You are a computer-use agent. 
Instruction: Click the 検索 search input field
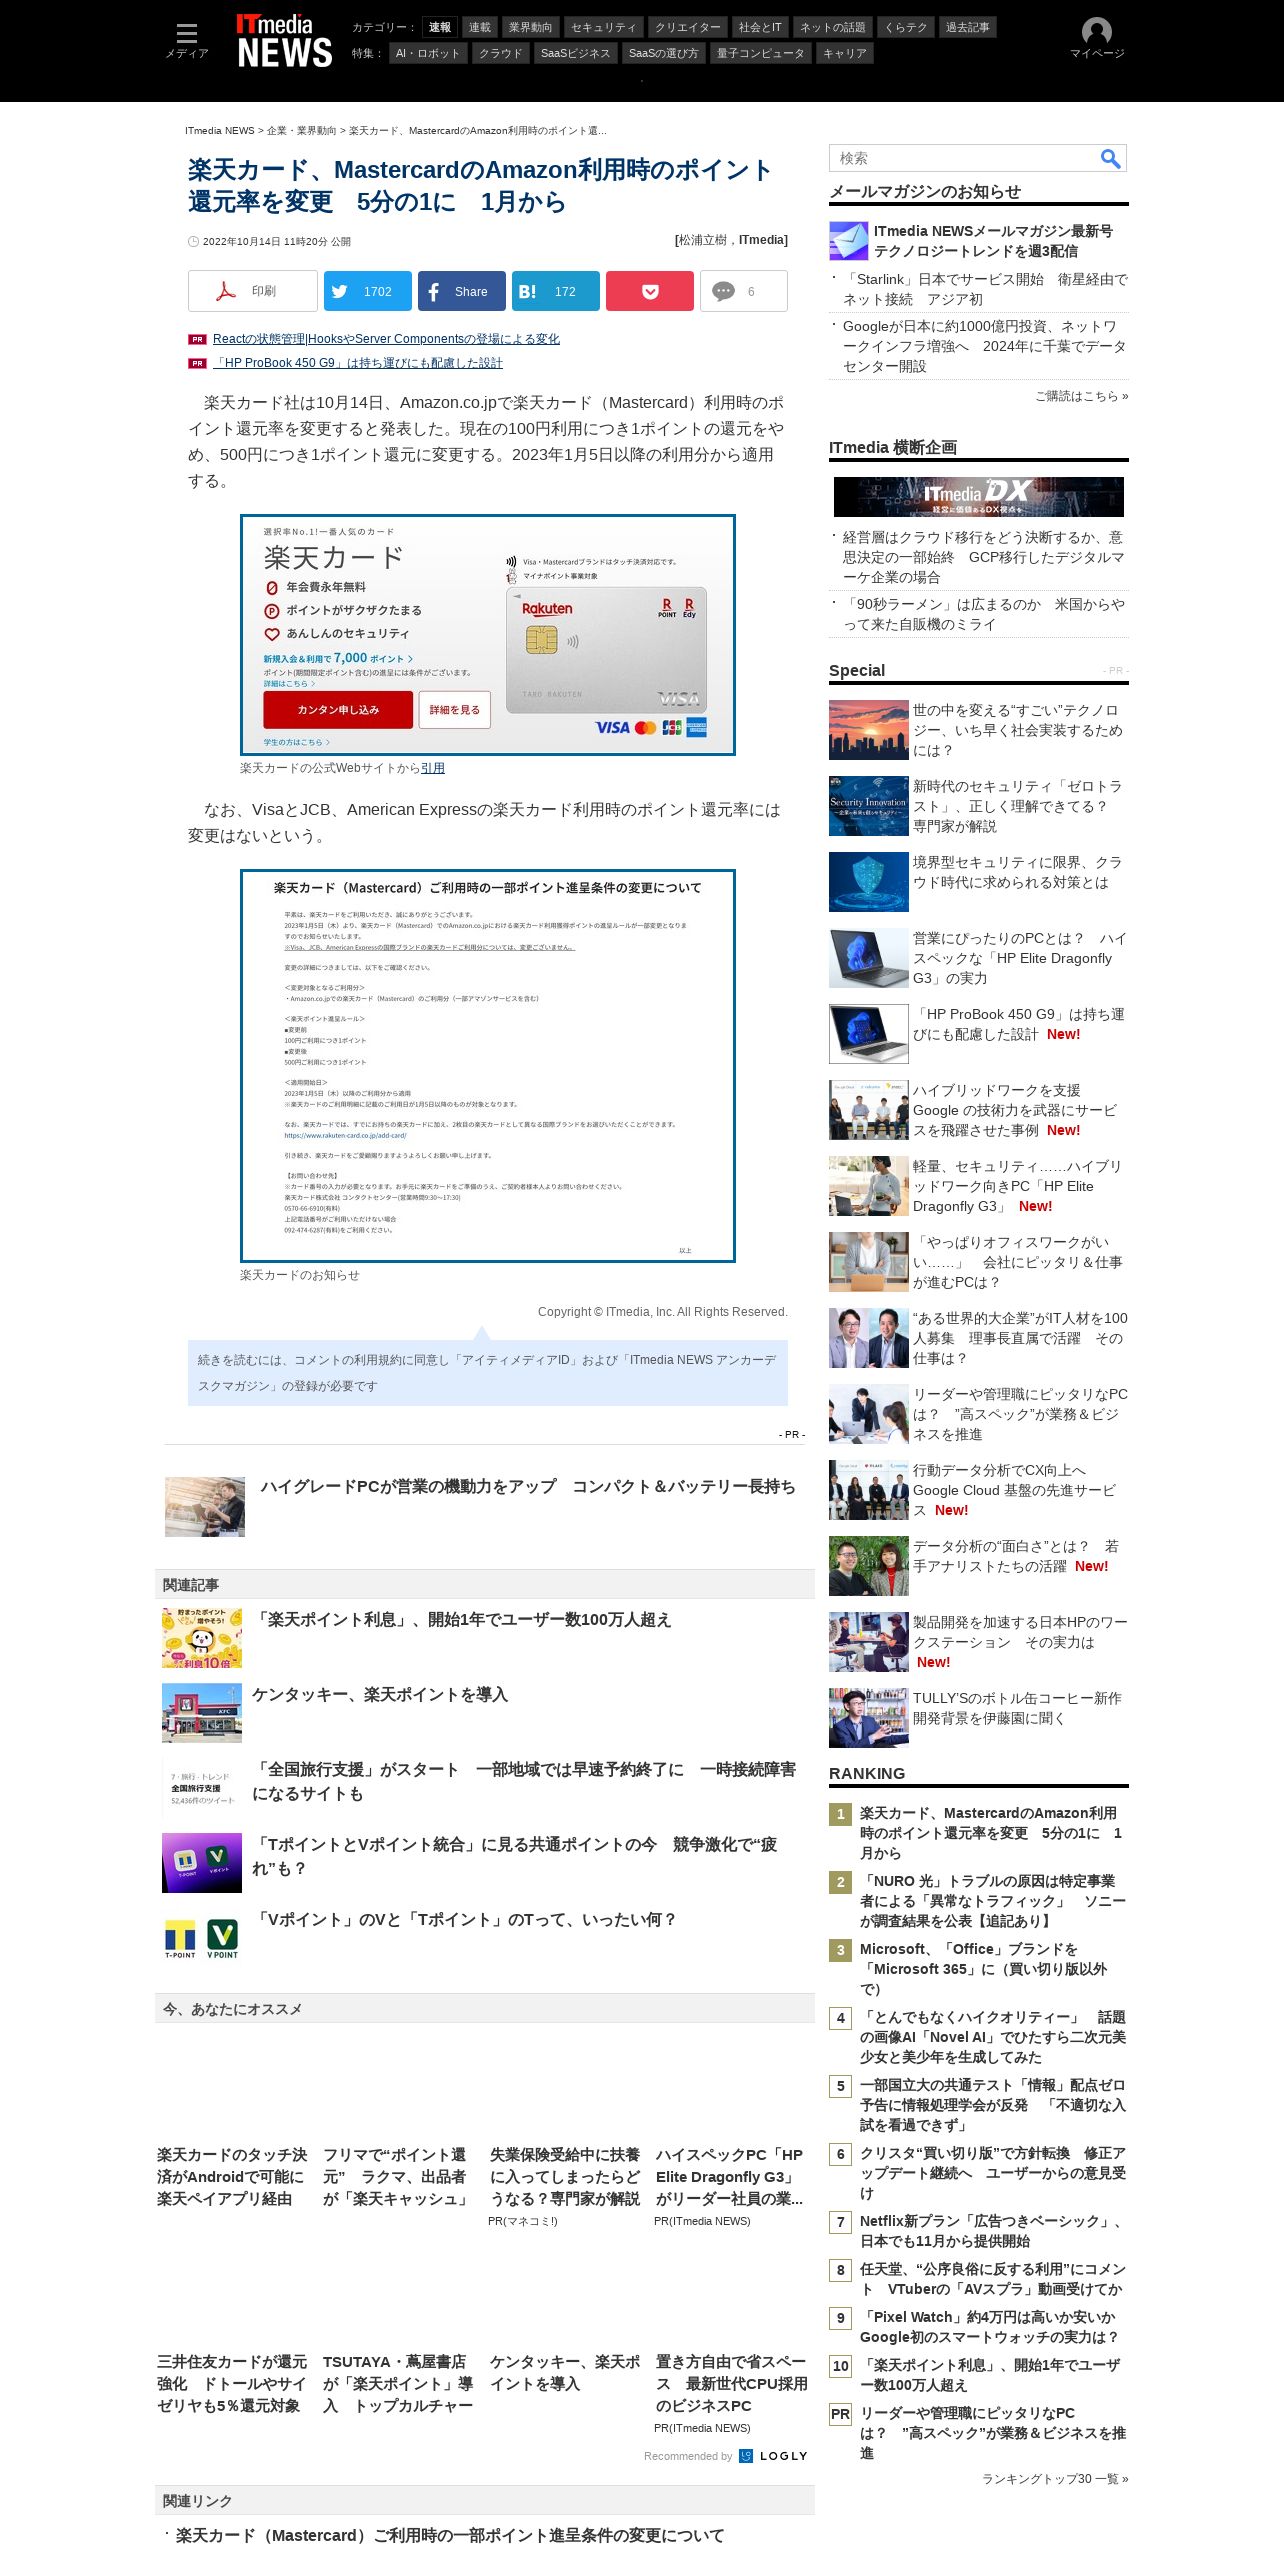tap(964, 158)
